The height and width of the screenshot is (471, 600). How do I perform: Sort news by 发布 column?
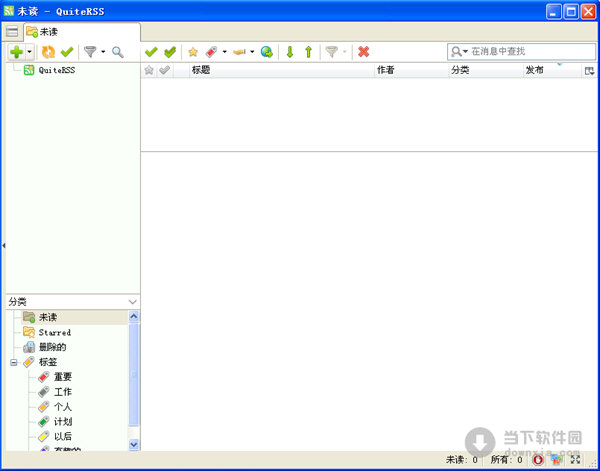click(552, 70)
